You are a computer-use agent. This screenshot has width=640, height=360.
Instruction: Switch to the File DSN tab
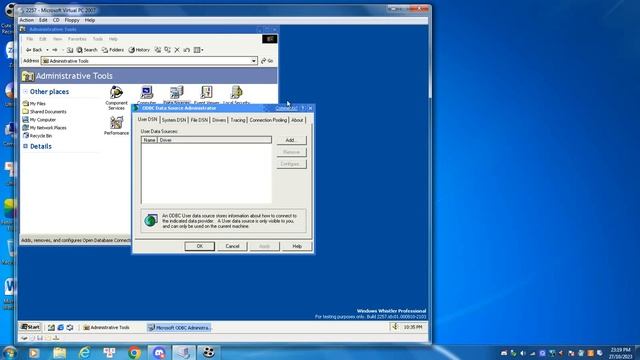pos(199,120)
